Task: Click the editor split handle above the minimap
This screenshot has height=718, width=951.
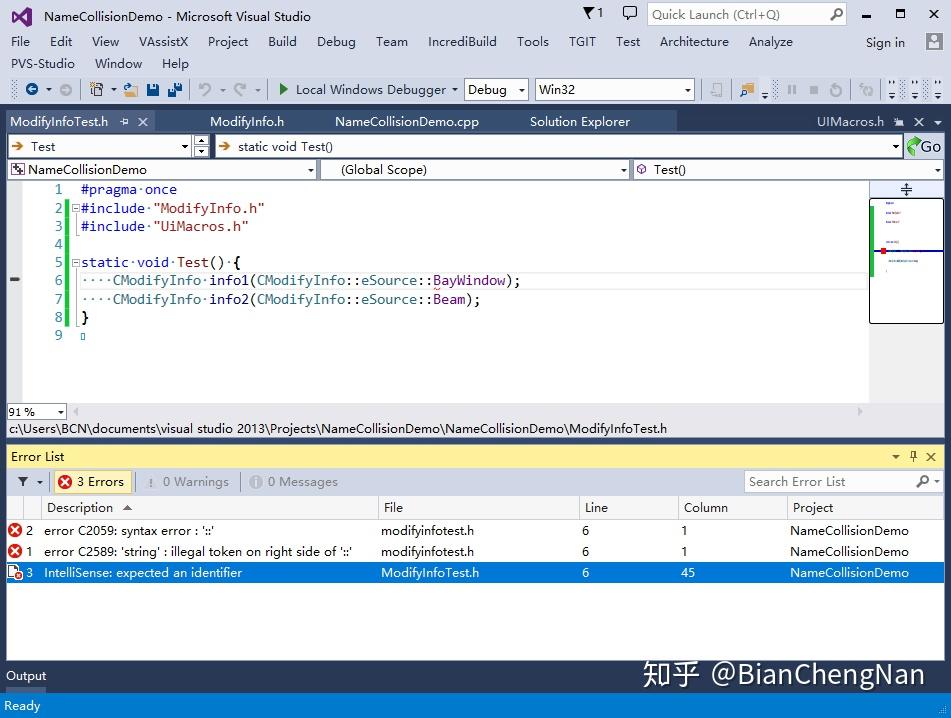Action: 906,189
